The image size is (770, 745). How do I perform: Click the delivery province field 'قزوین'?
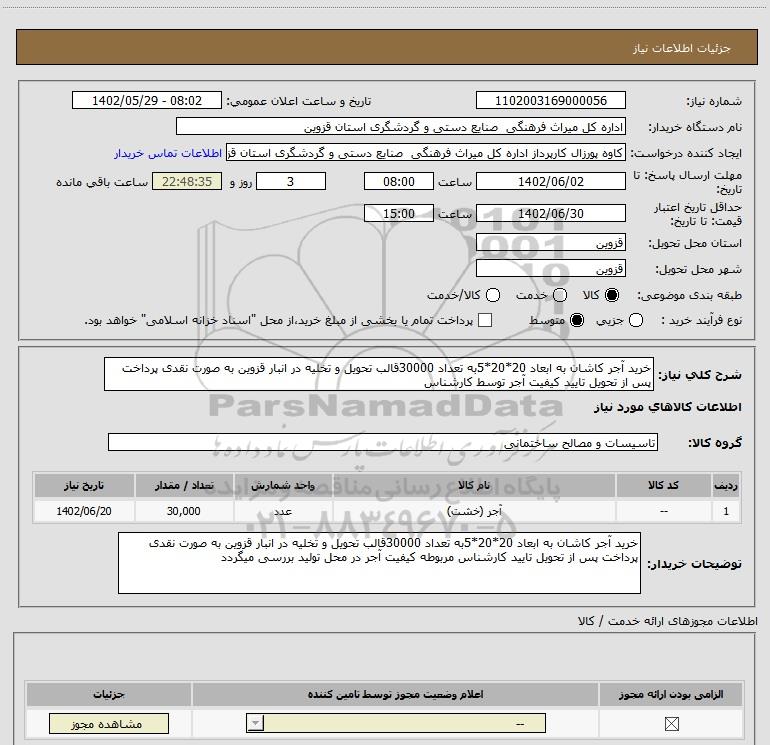tap(550, 243)
